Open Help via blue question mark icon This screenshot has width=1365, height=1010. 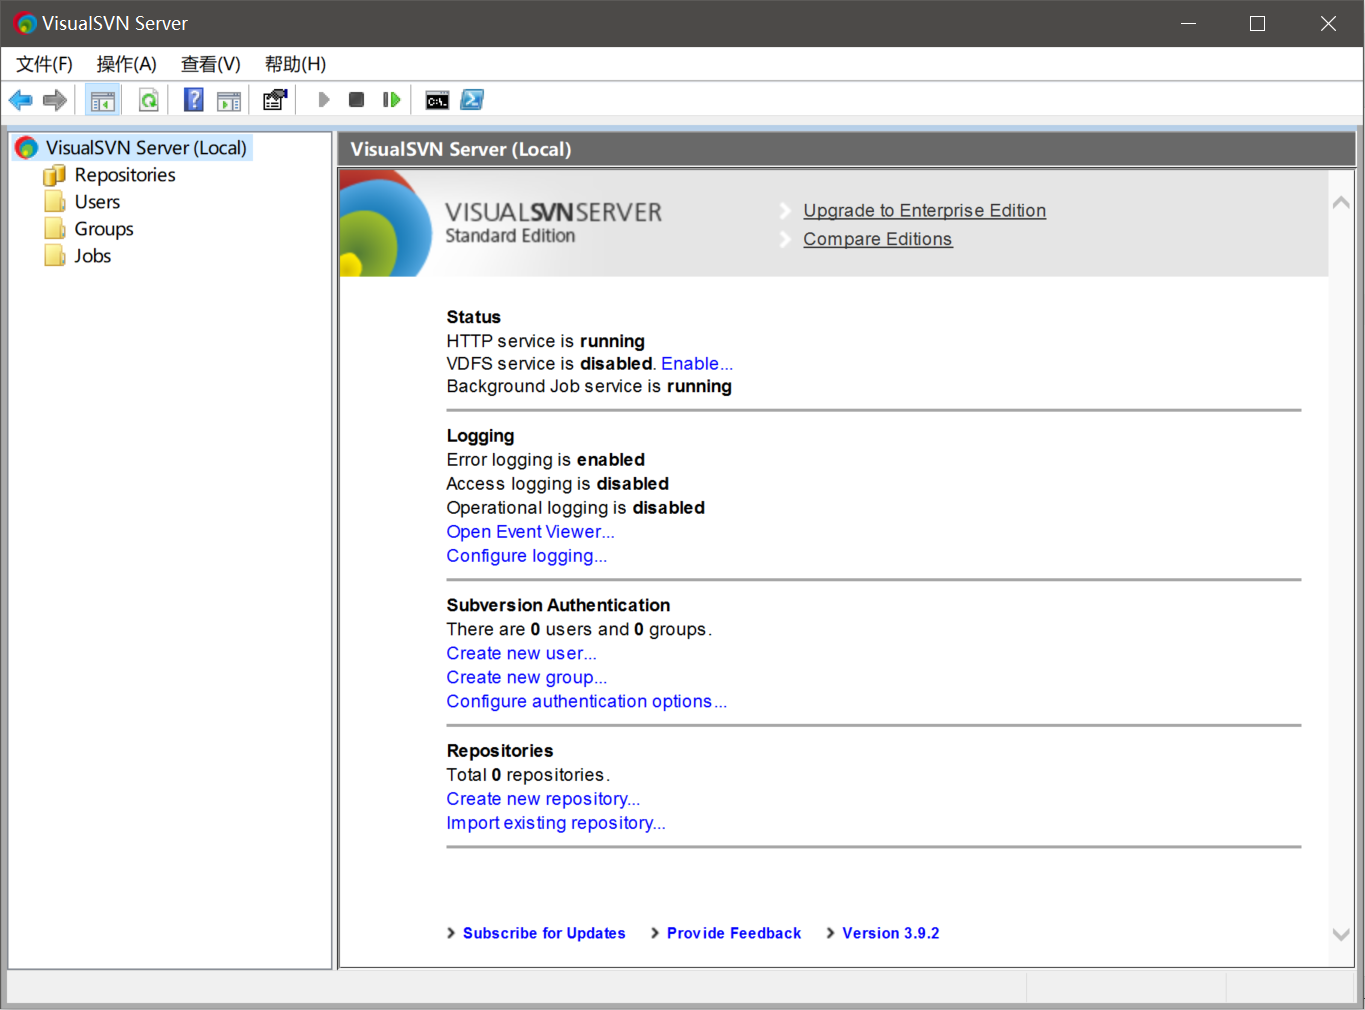194,100
